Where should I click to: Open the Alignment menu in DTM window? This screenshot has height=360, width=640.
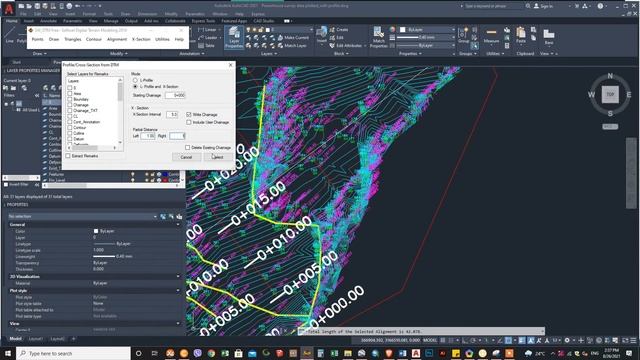point(117,39)
